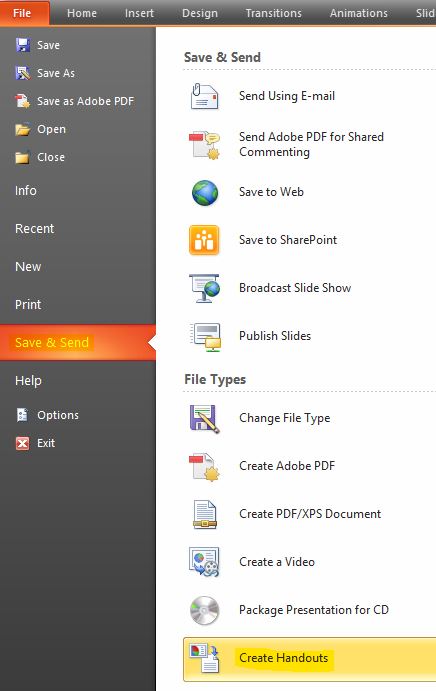
Task: Click the red Exit icon in sidebar
Action: click(22, 443)
